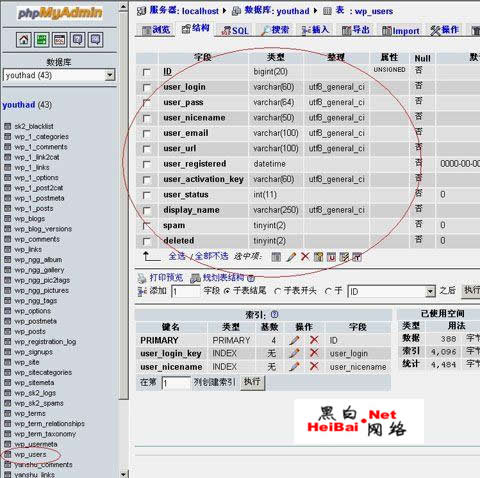Click the printer icon for 打印预览

pyautogui.click(x=142, y=278)
